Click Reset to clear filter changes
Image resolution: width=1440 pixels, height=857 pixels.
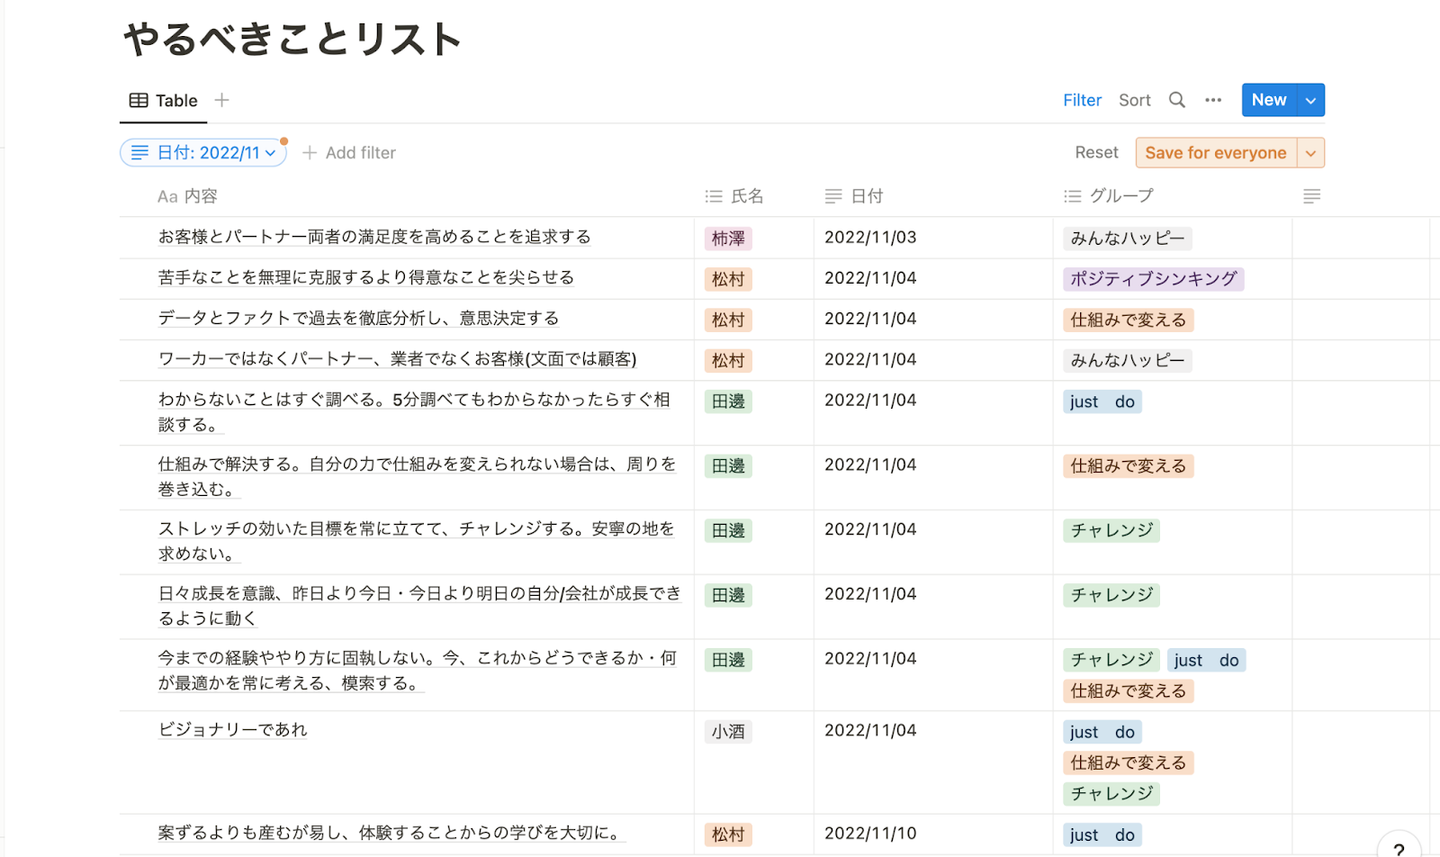coord(1096,153)
